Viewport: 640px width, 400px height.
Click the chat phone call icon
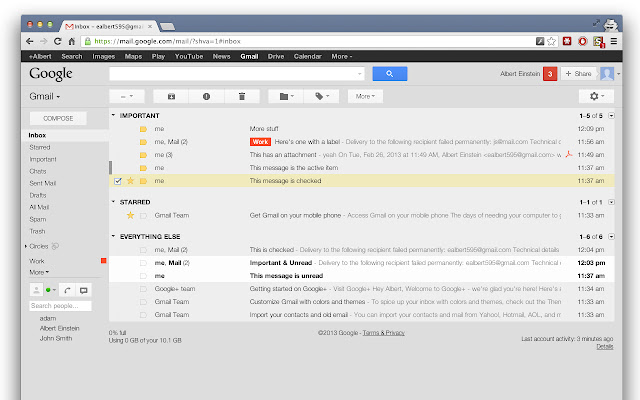point(67,290)
